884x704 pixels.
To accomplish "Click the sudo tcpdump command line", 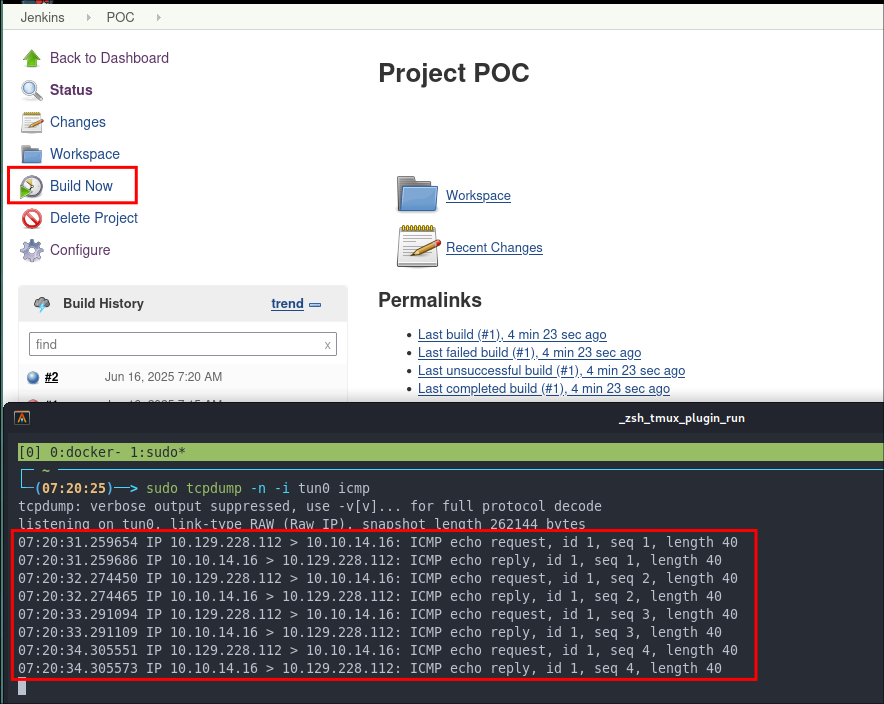I will (258, 488).
